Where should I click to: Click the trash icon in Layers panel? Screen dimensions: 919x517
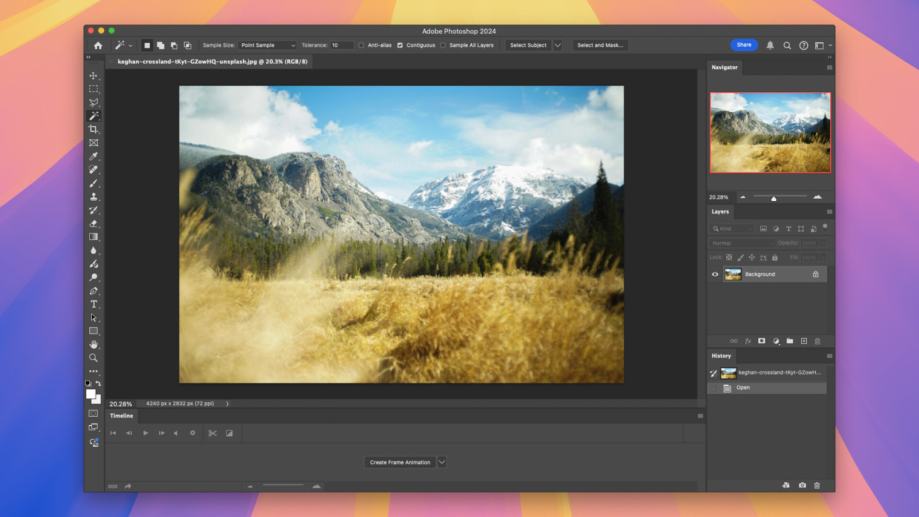(817, 341)
